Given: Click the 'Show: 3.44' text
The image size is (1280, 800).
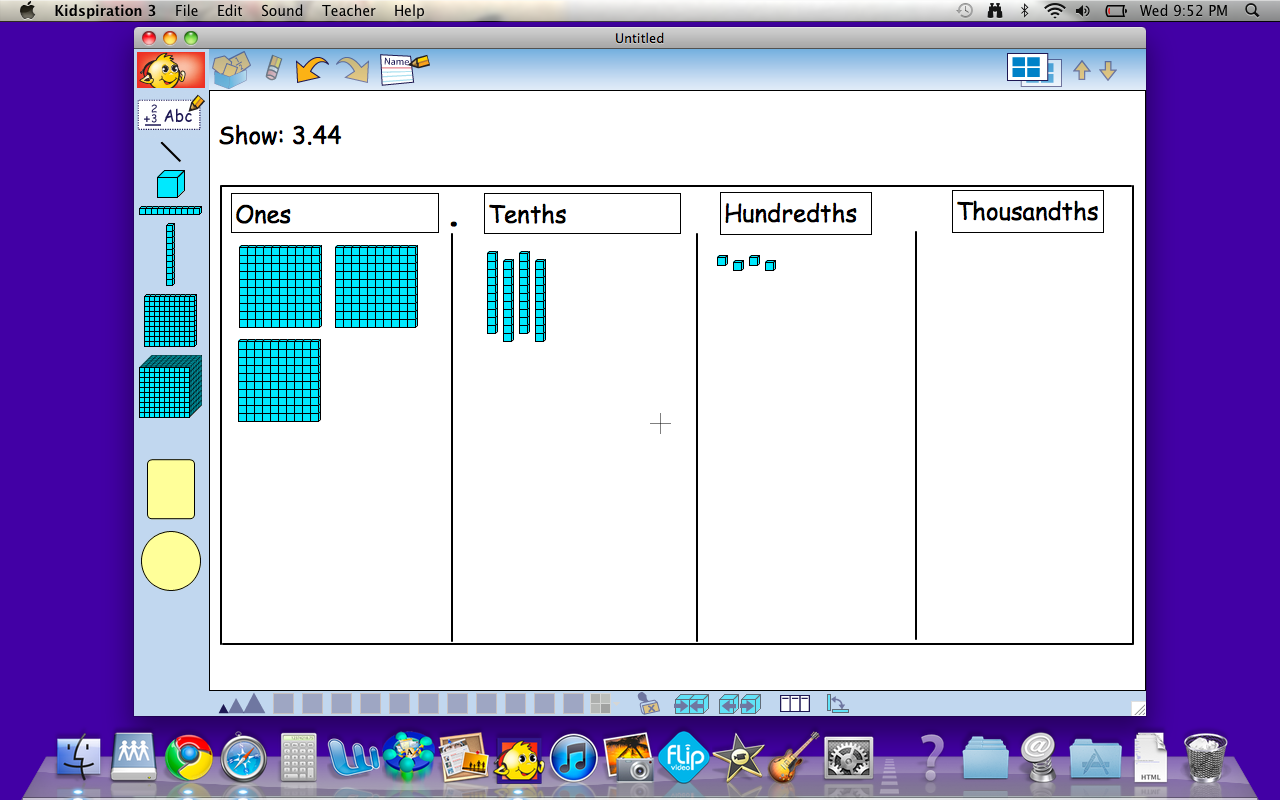Looking at the screenshot, I should (280, 136).
